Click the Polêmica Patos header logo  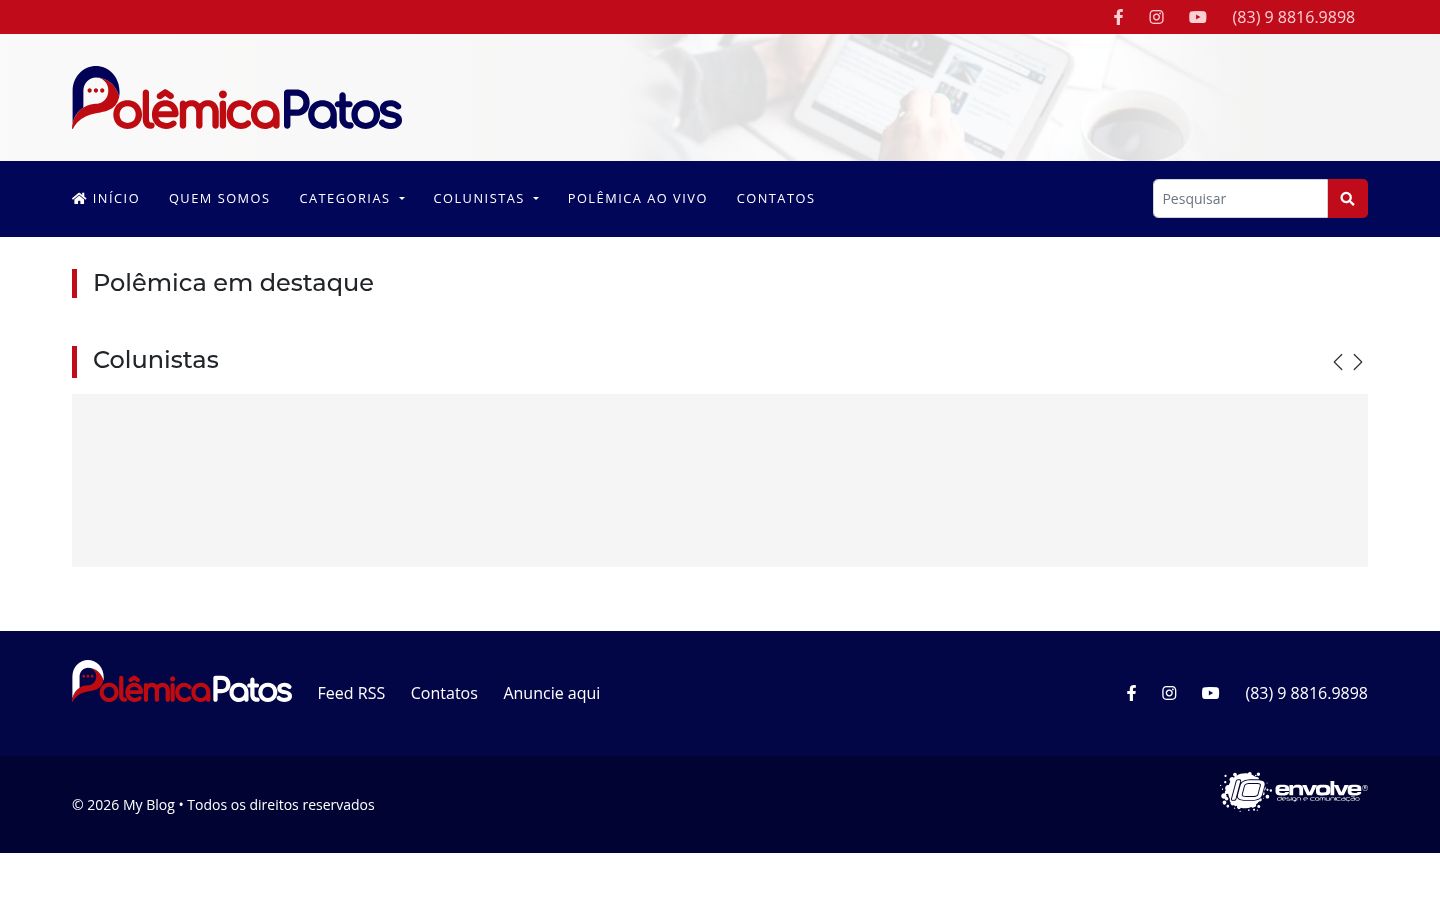[x=237, y=98]
